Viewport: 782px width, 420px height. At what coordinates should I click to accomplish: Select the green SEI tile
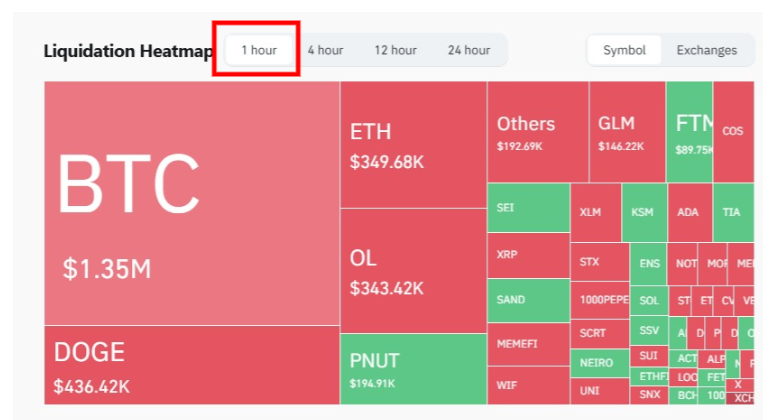pos(528,208)
